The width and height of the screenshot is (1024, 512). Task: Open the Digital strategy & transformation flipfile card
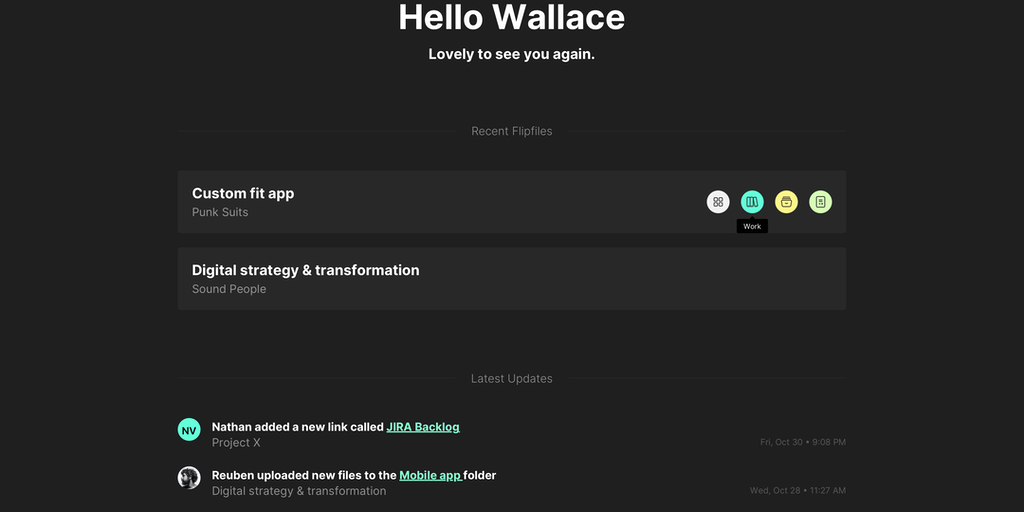(x=305, y=270)
